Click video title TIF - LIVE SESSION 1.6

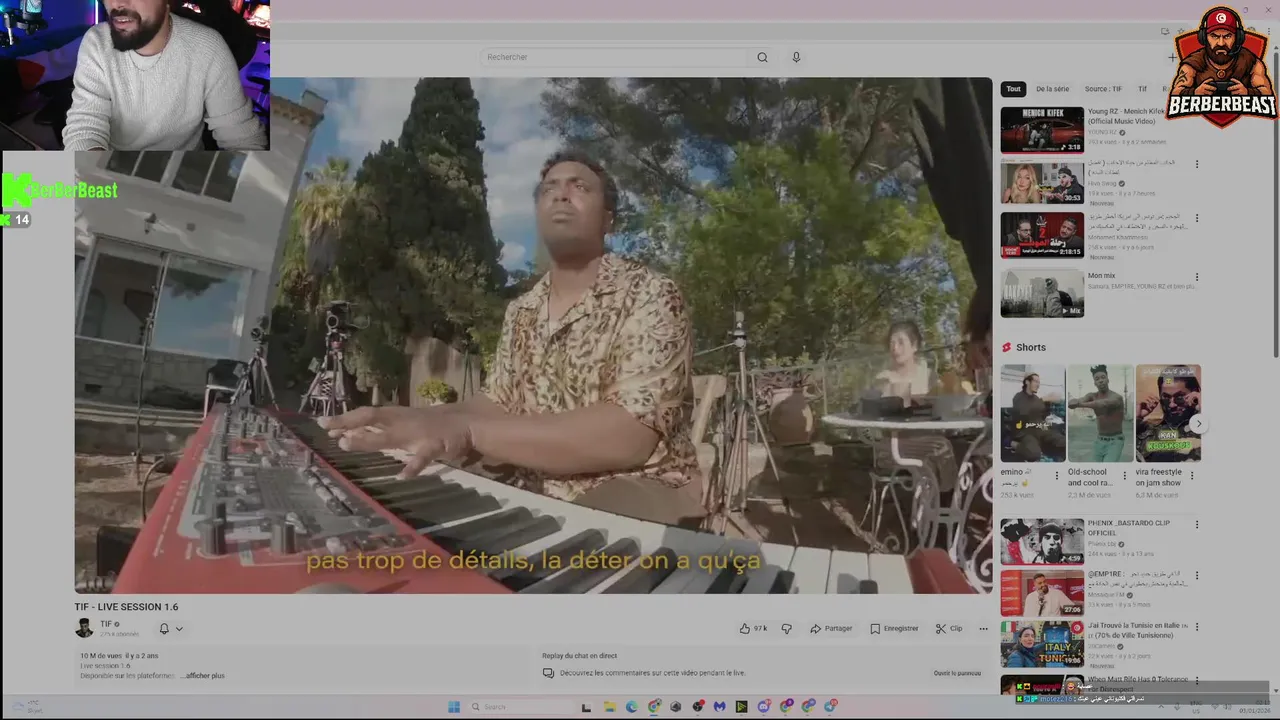(126, 607)
